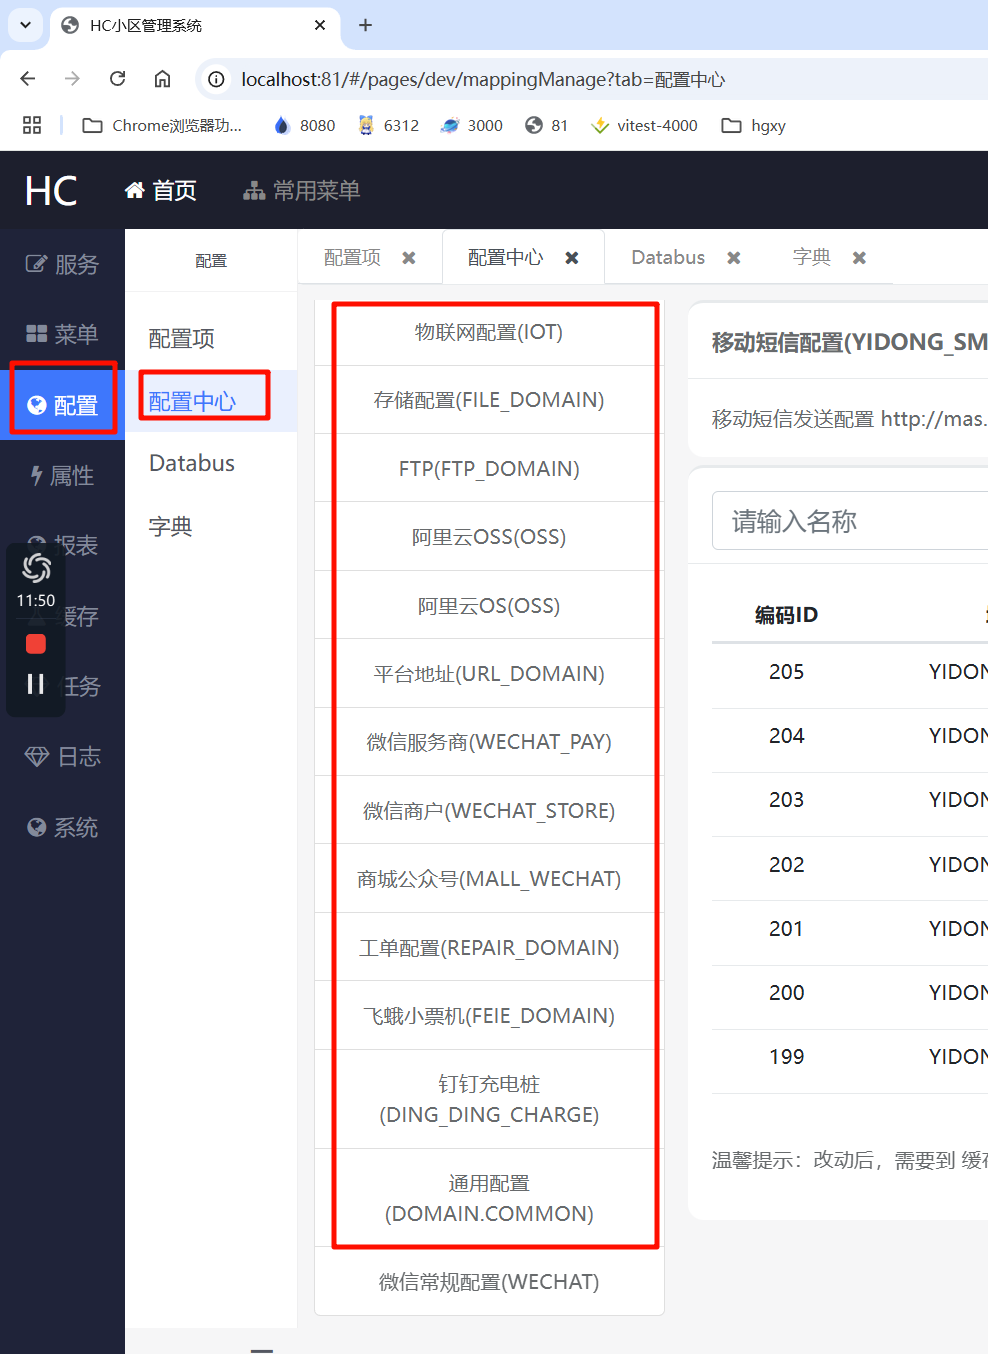Select 物联网配置(IOT) in the config list
Screen dimensions: 988x1354
[489, 332]
